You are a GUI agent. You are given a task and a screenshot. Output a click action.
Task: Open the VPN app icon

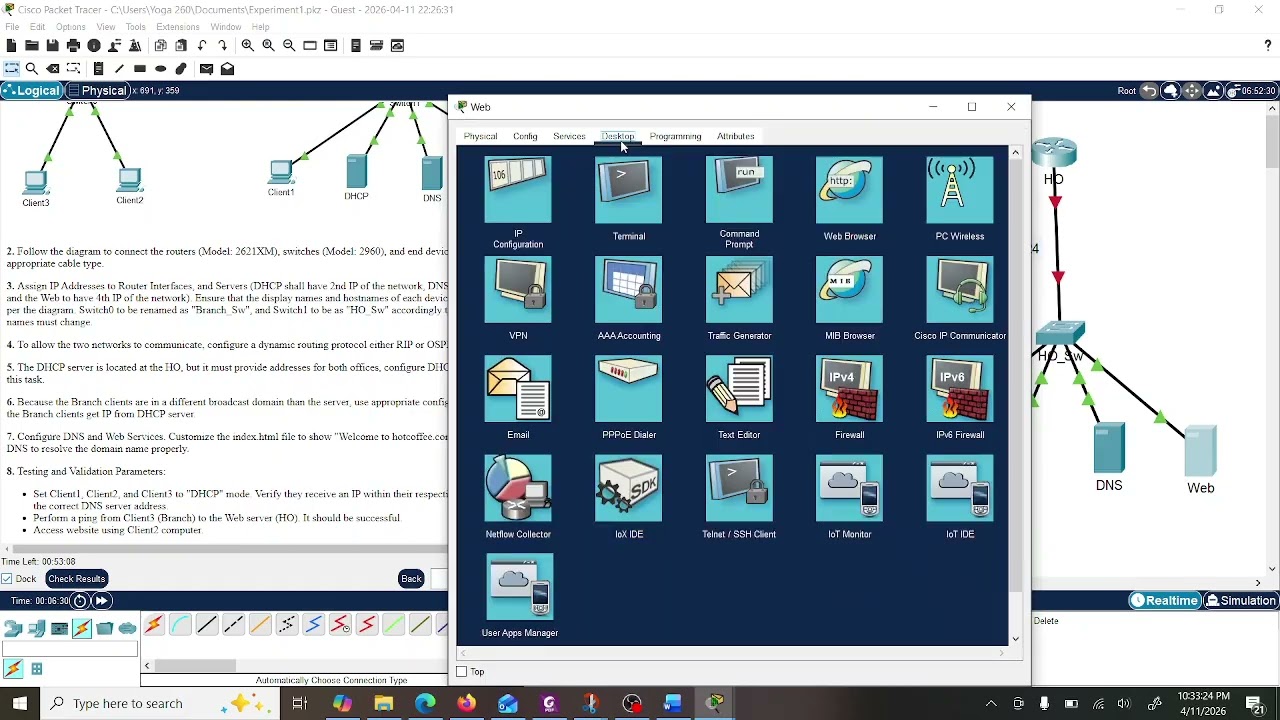(518, 290)
